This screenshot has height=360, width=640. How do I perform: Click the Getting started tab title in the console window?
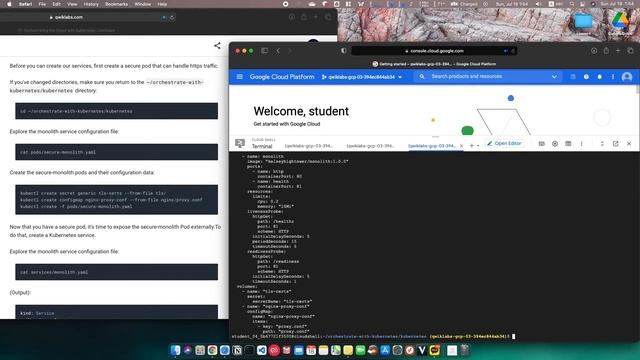pyautogui.click(x=434, y=64)
